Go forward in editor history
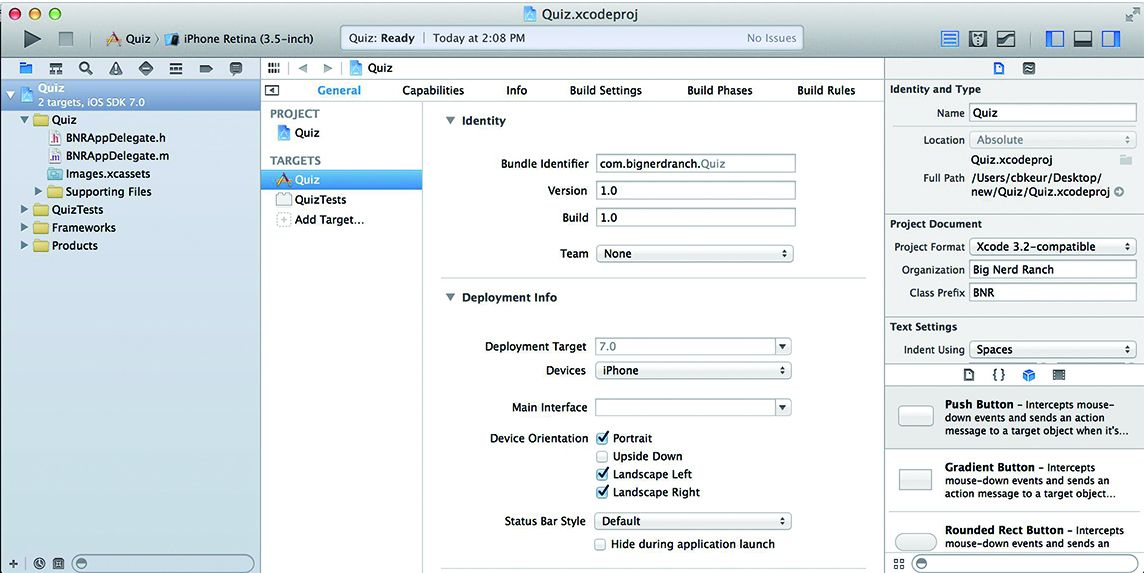Image resolution: width=1145 pixels, height=573 pixels. [x=328, y=68]
